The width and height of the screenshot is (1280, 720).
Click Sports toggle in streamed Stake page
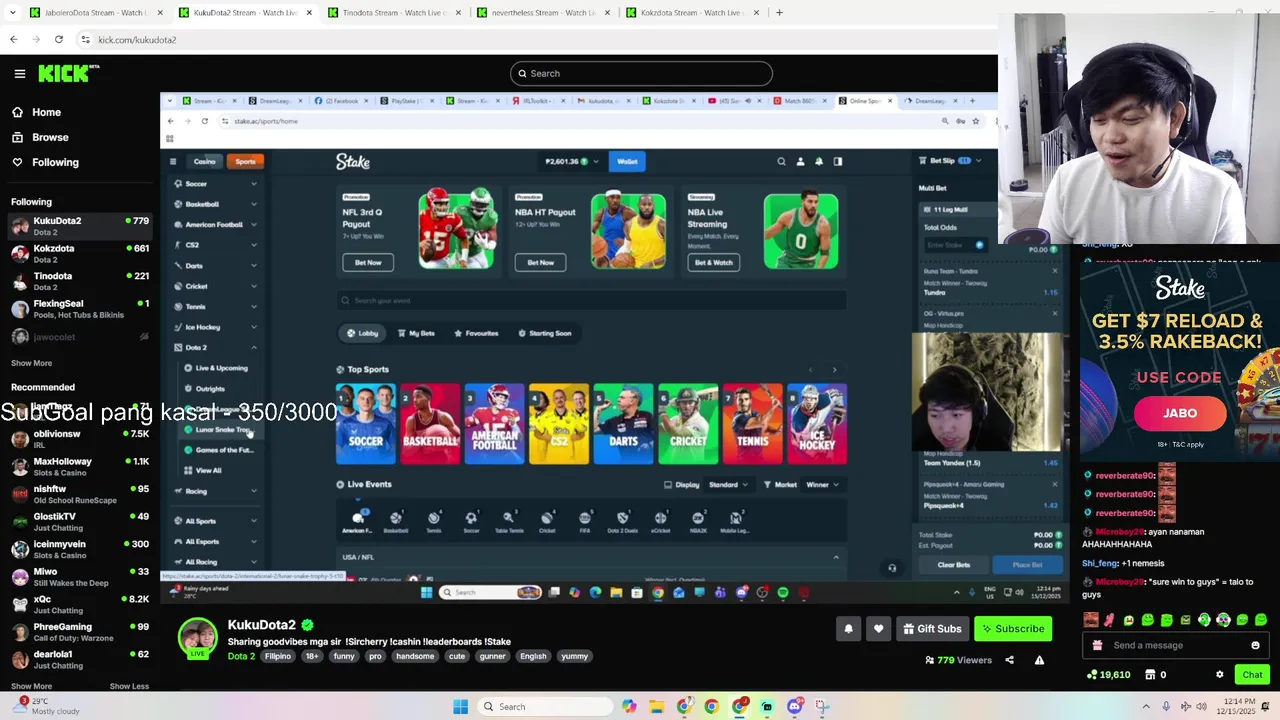coord(245,161)
